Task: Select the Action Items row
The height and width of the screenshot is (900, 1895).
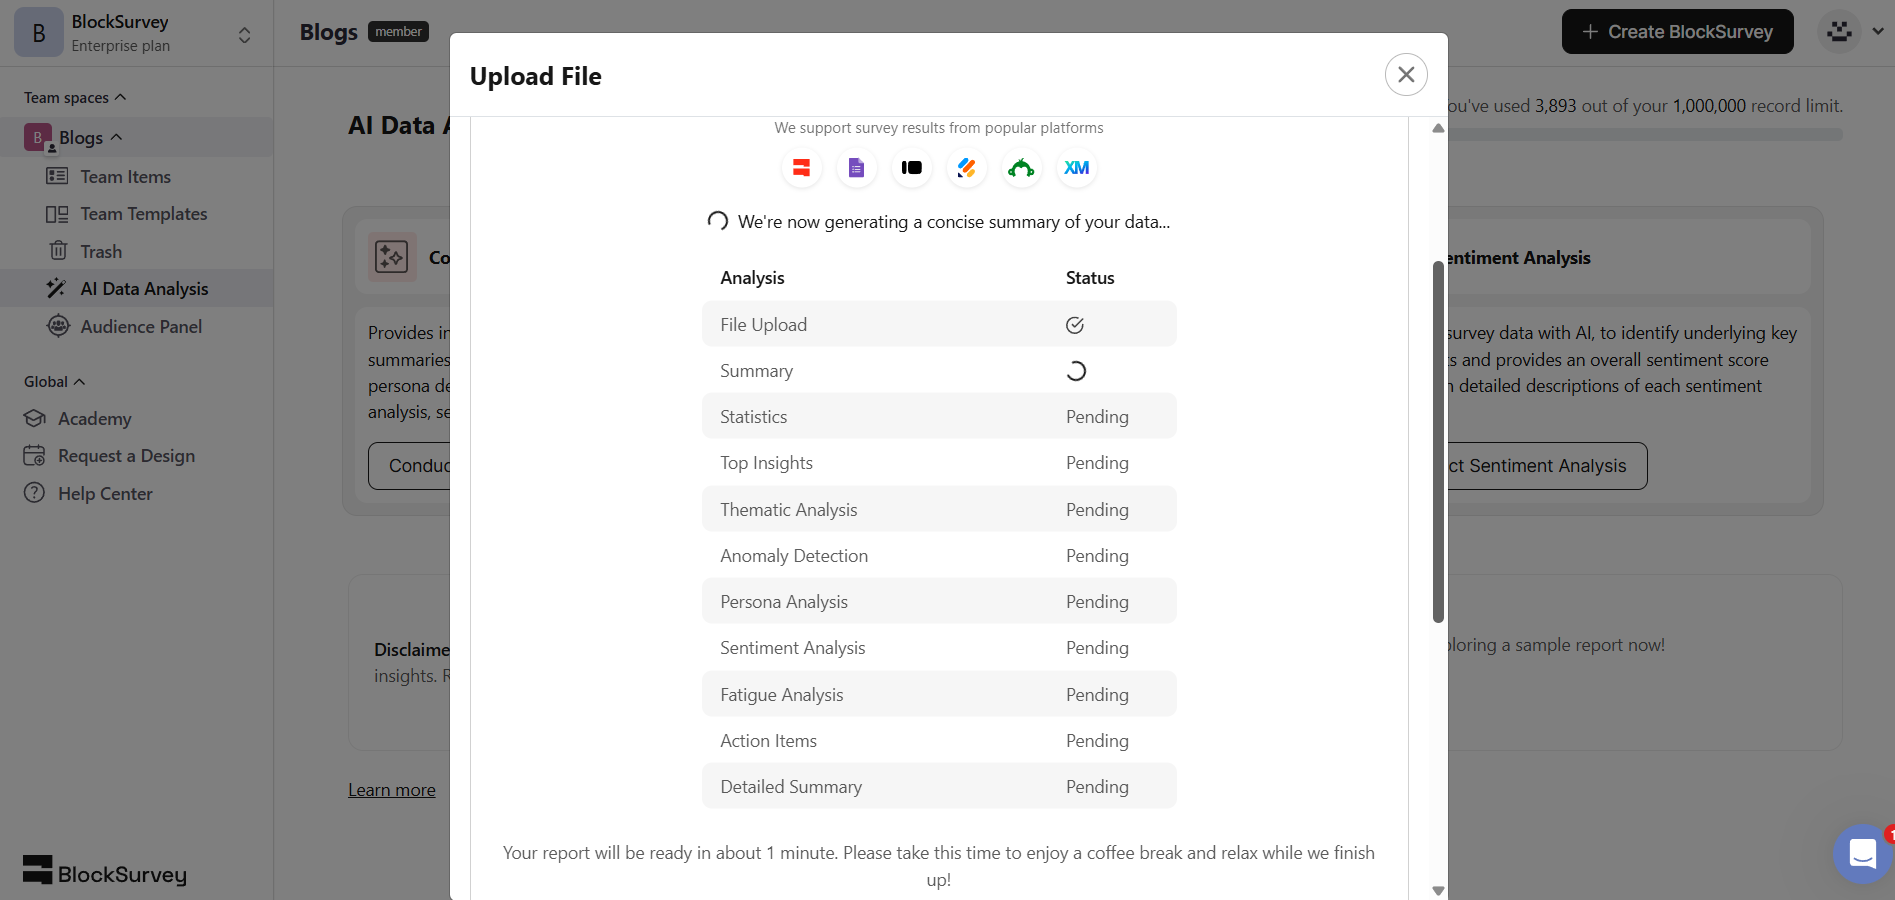Action: coord(939,741)
